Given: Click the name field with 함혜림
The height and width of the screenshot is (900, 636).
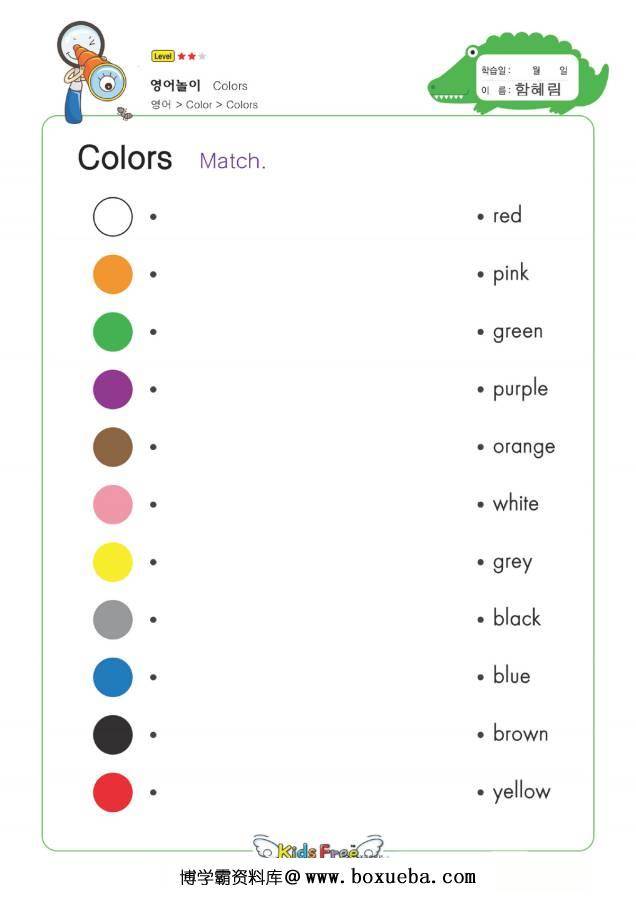Looking at the screenshot, I should pos(524,89).
